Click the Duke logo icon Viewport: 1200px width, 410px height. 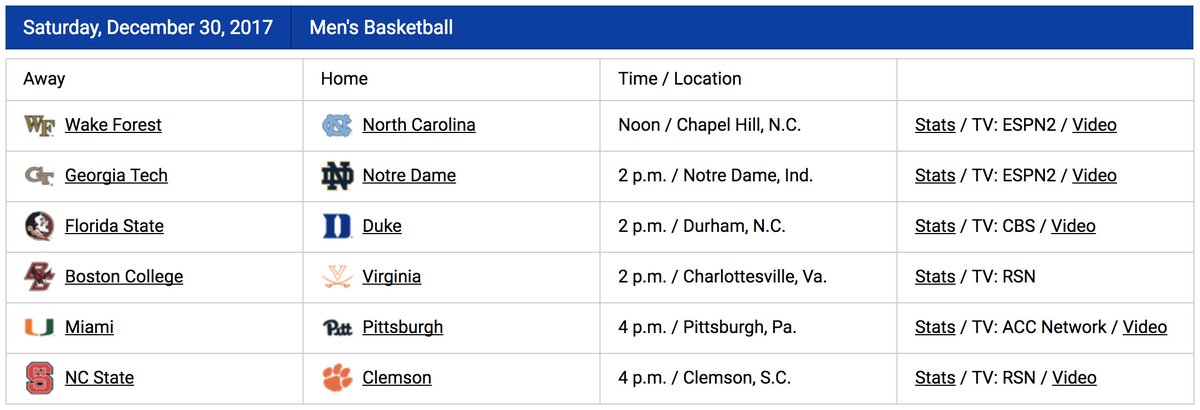click(x=337, y=226)
